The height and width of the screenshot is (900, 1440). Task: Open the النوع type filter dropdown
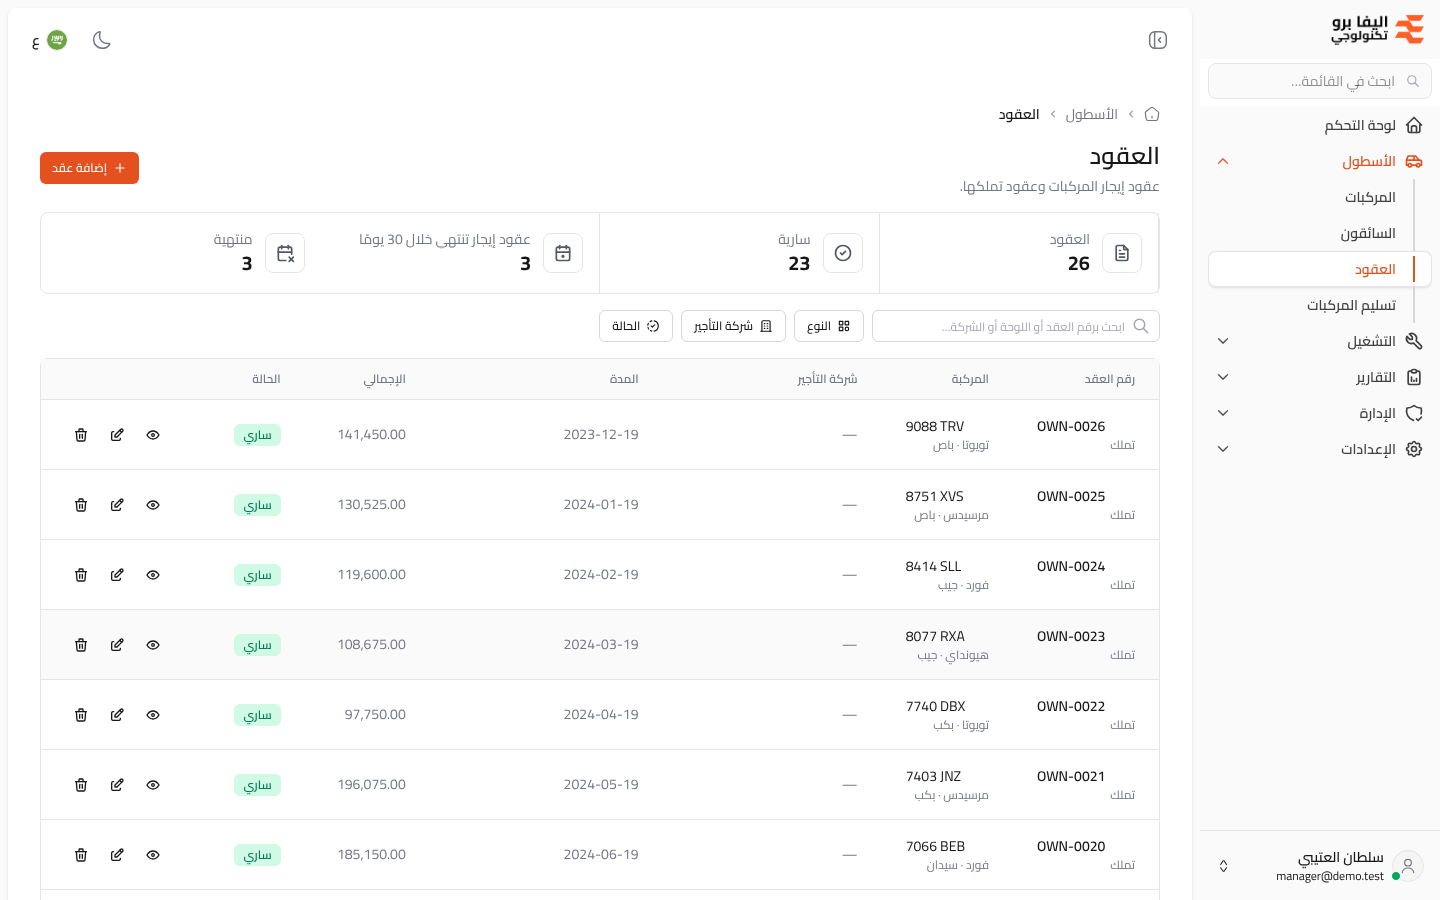point(829,326)
